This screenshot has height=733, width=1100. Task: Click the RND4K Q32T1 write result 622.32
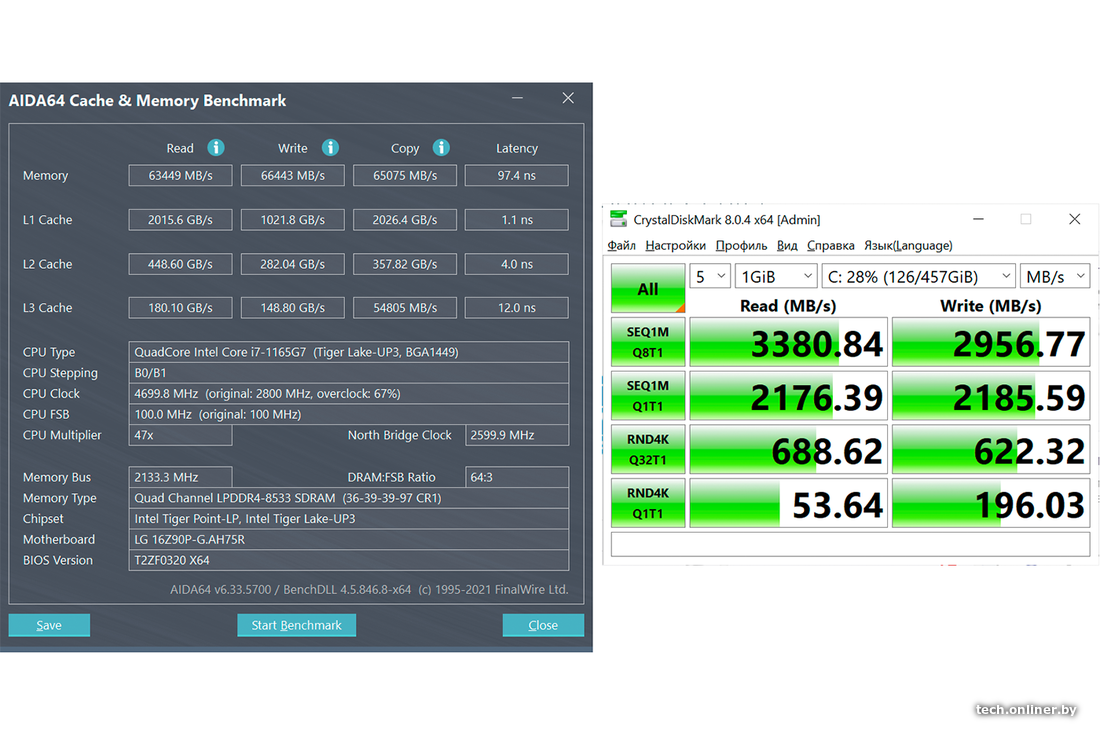tap(991, 450)
